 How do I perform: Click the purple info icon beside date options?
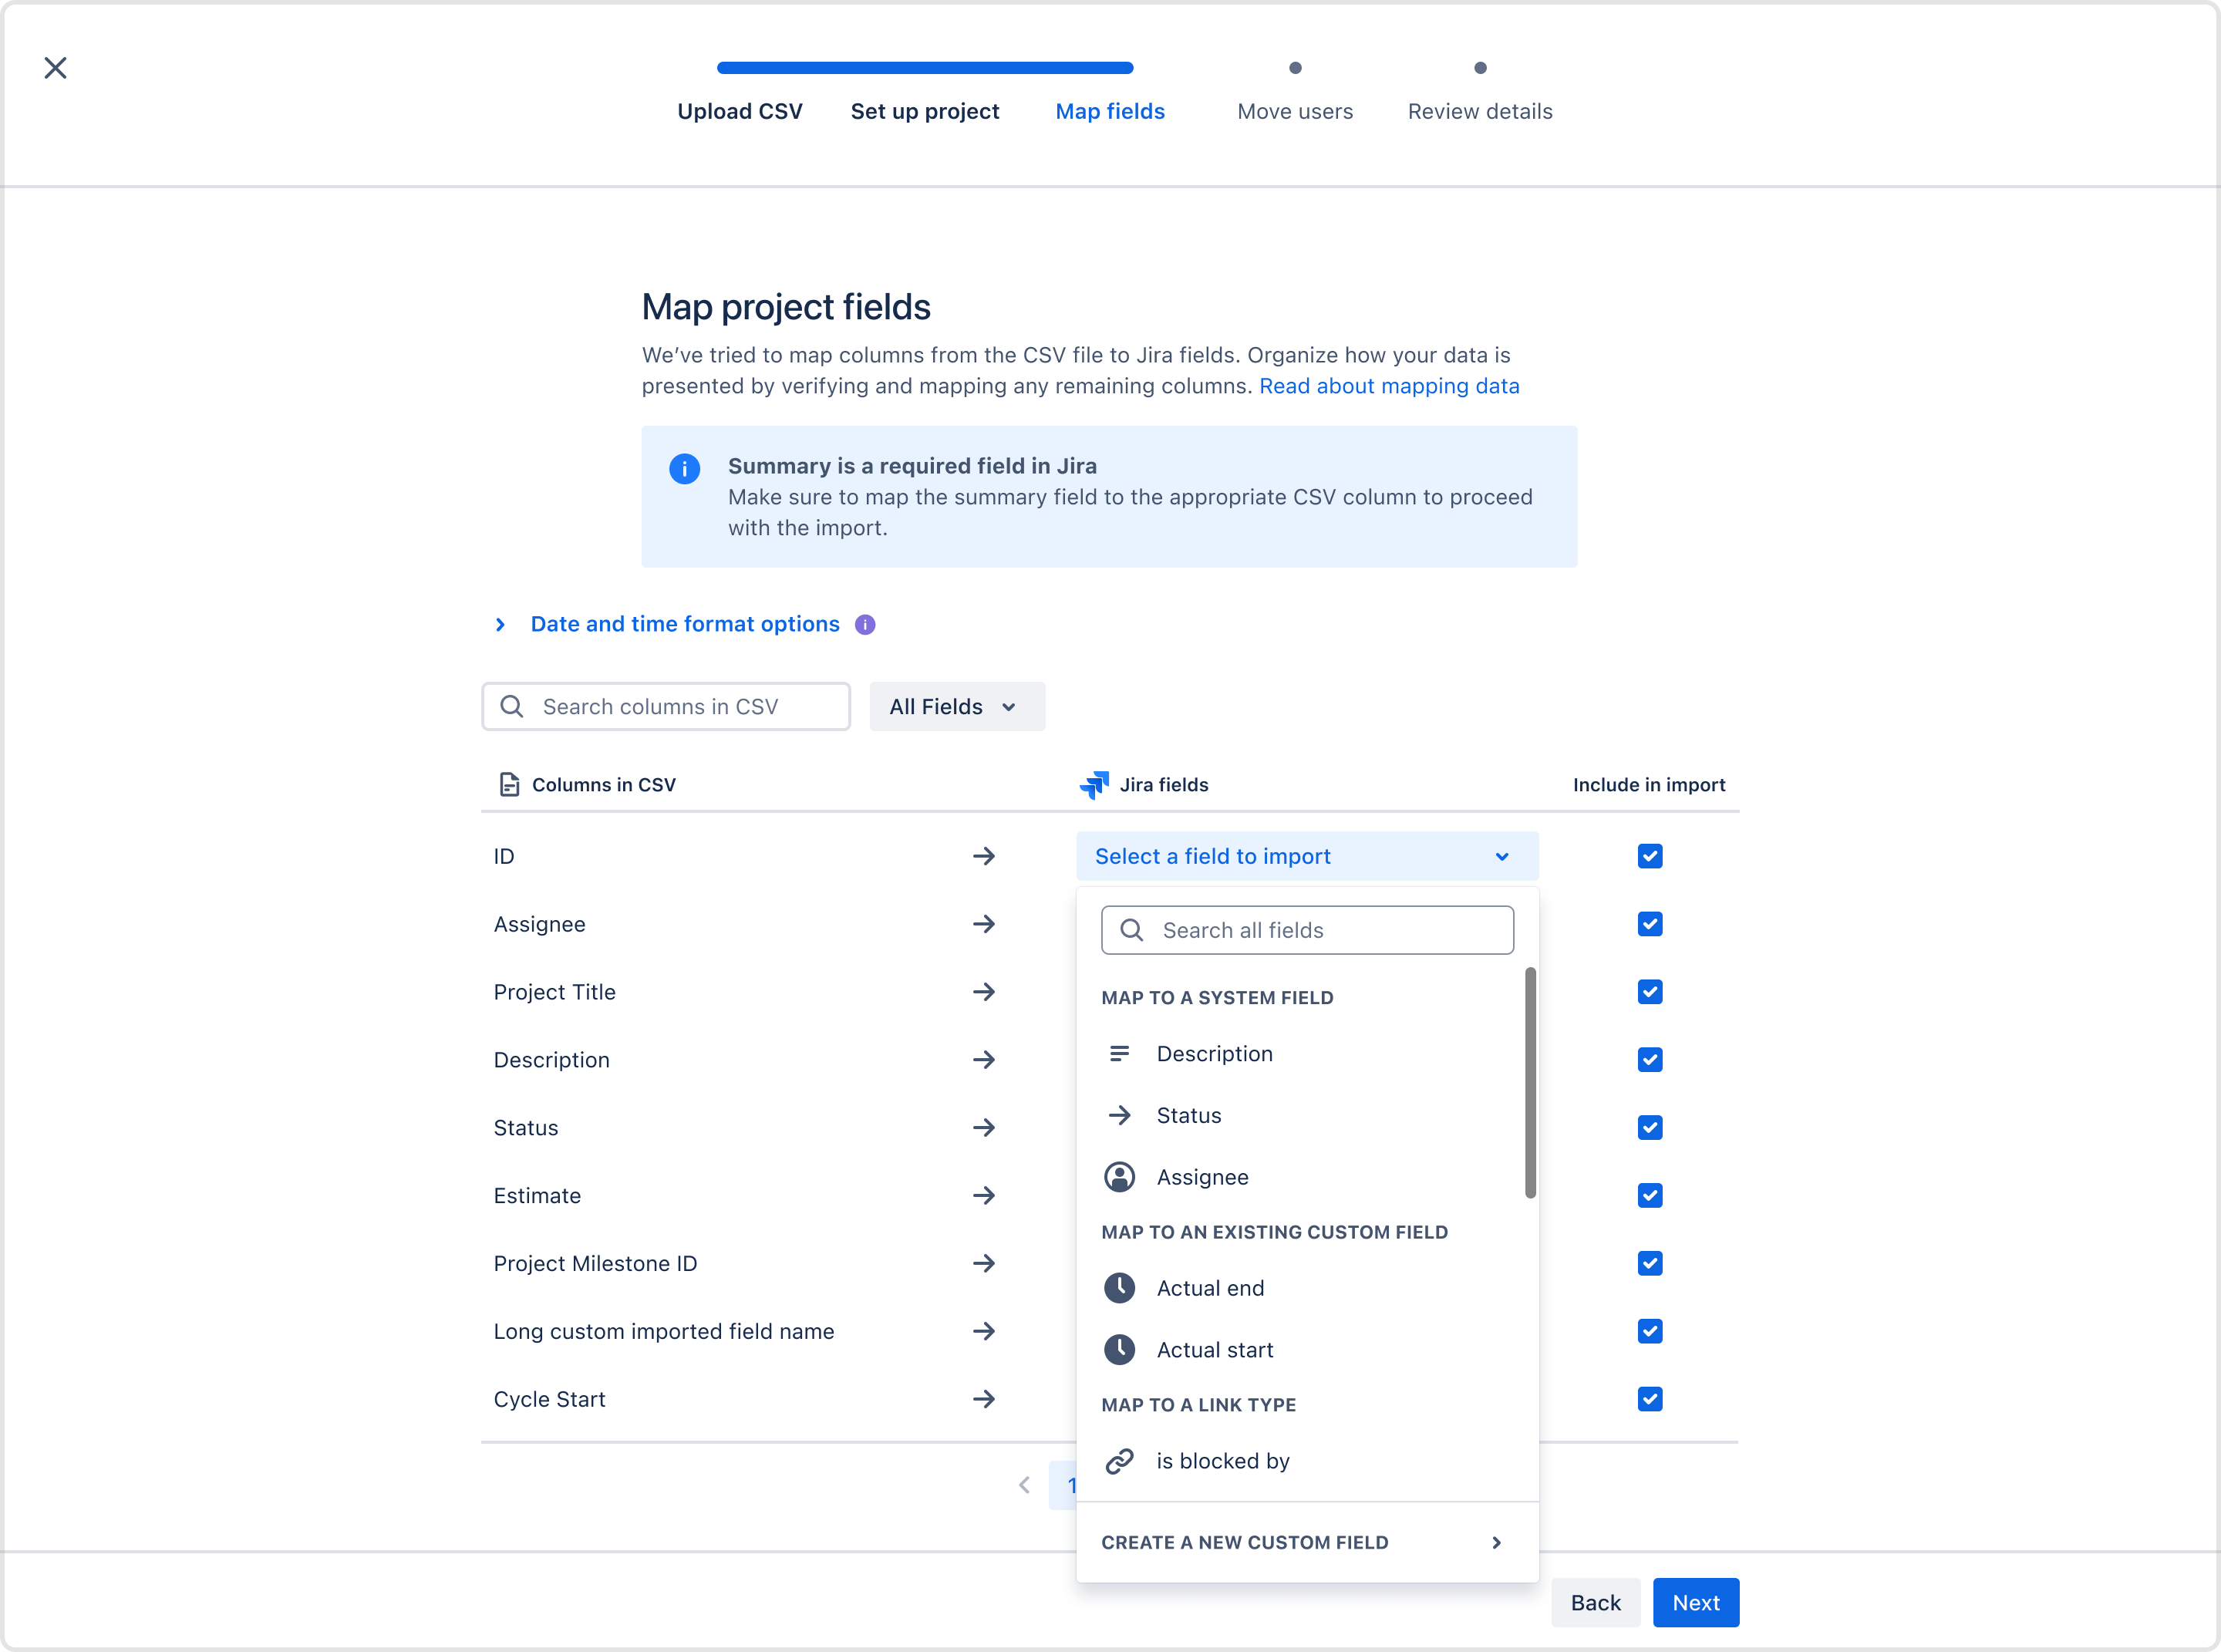pyautogui.click(x=865, y=625)
